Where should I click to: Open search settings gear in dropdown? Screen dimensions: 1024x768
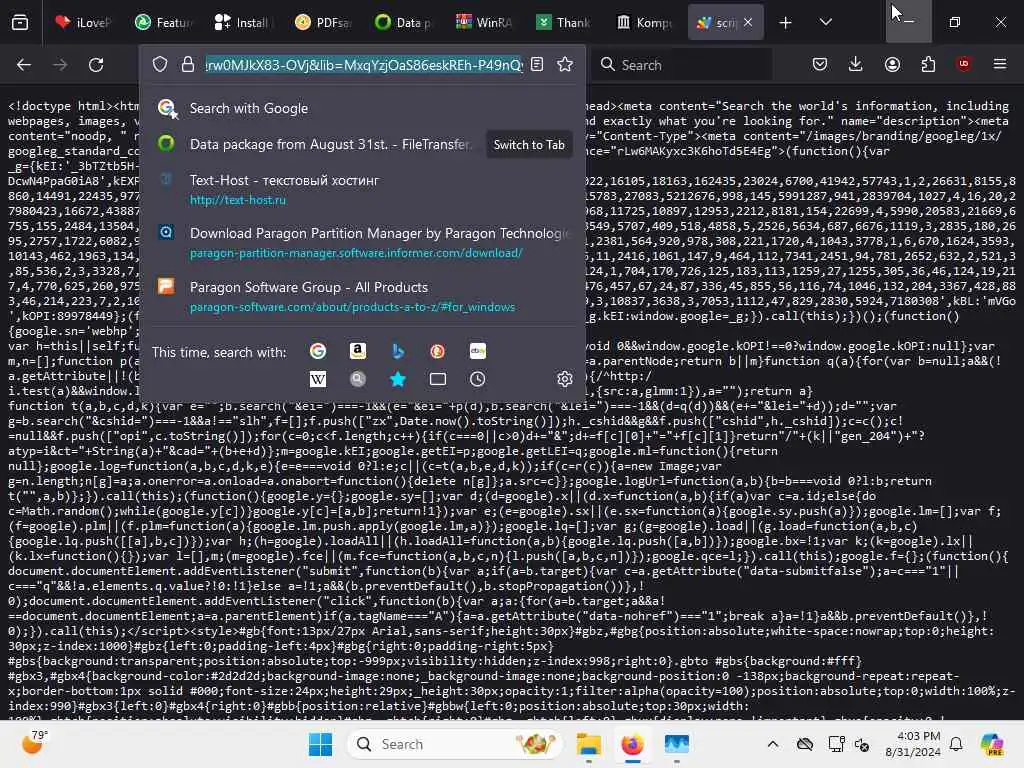(564, 379)
